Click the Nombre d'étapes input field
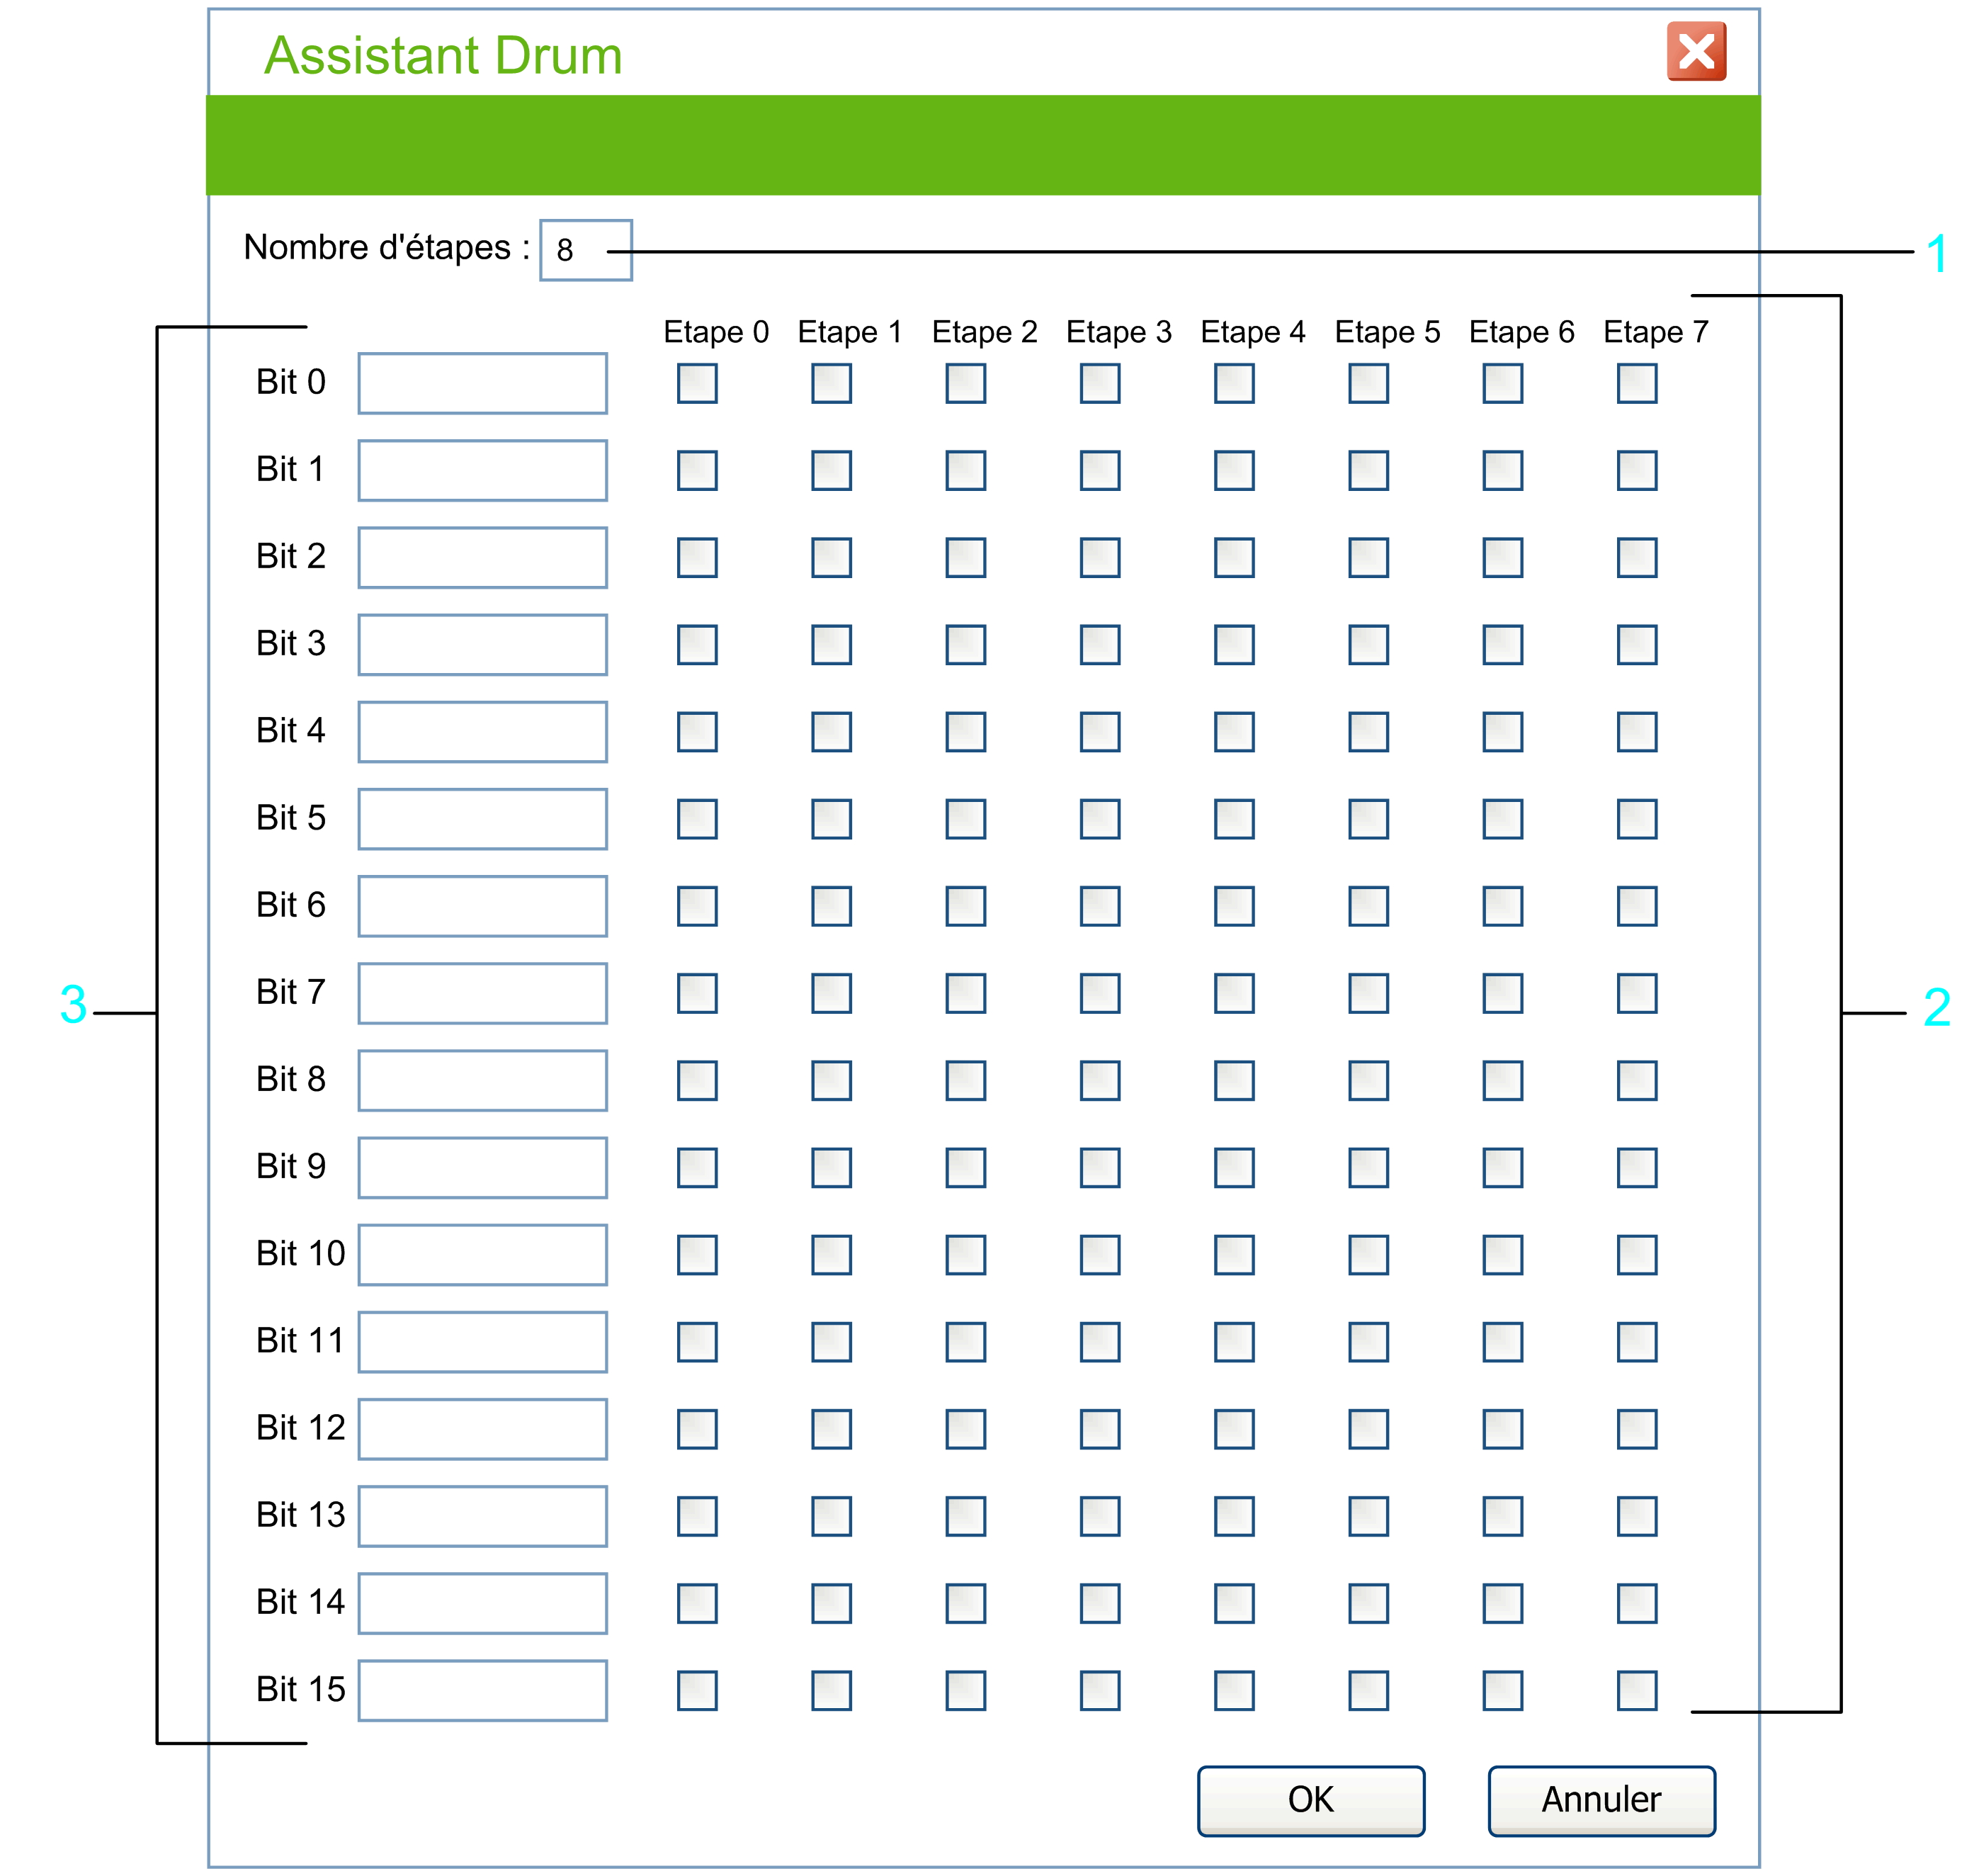 586,250
